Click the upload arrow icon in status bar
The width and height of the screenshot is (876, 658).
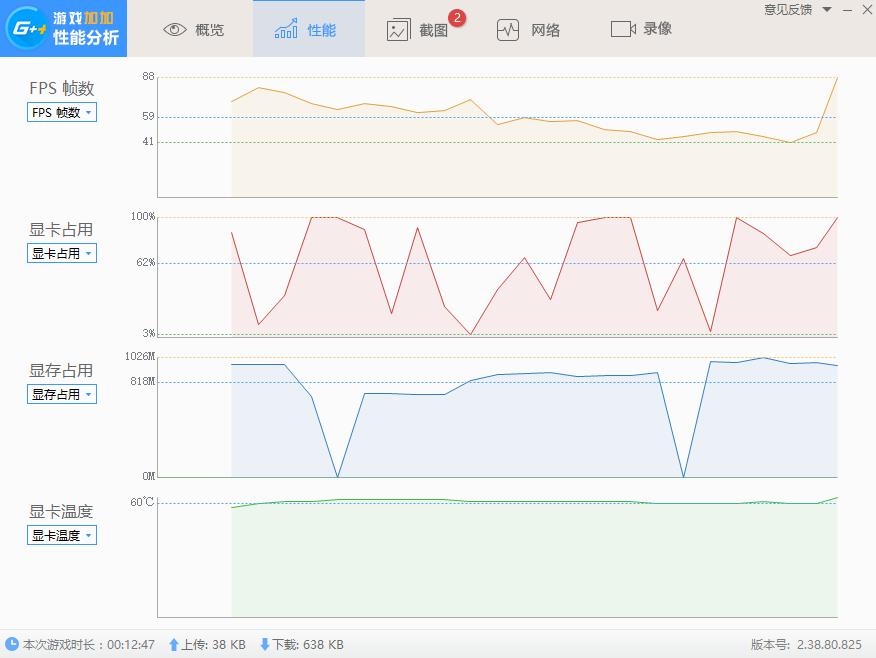tap(173, 645)
